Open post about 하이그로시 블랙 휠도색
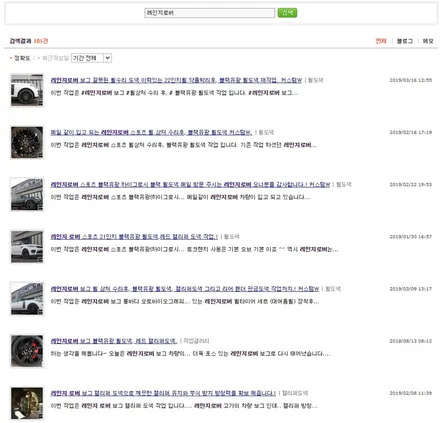The width and height of the screenshot is (440, 423). tap(190, 185)
